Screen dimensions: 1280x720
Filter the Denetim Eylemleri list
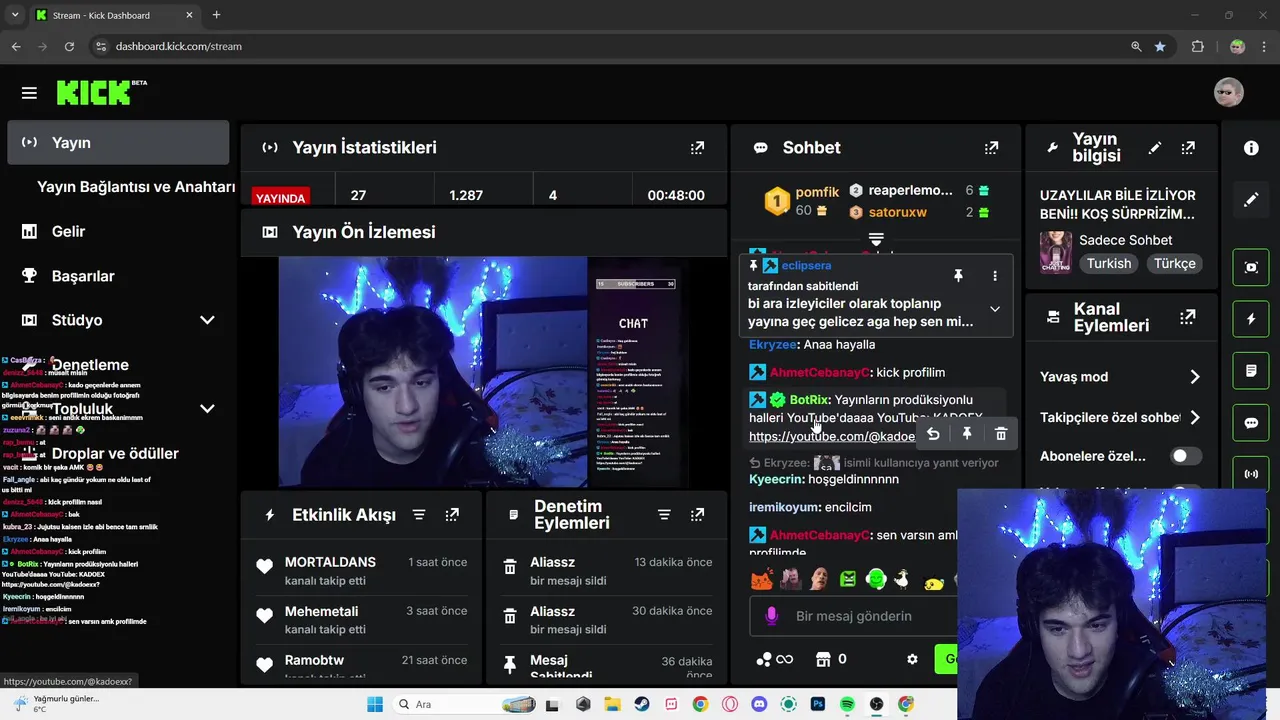coord(664,515)
